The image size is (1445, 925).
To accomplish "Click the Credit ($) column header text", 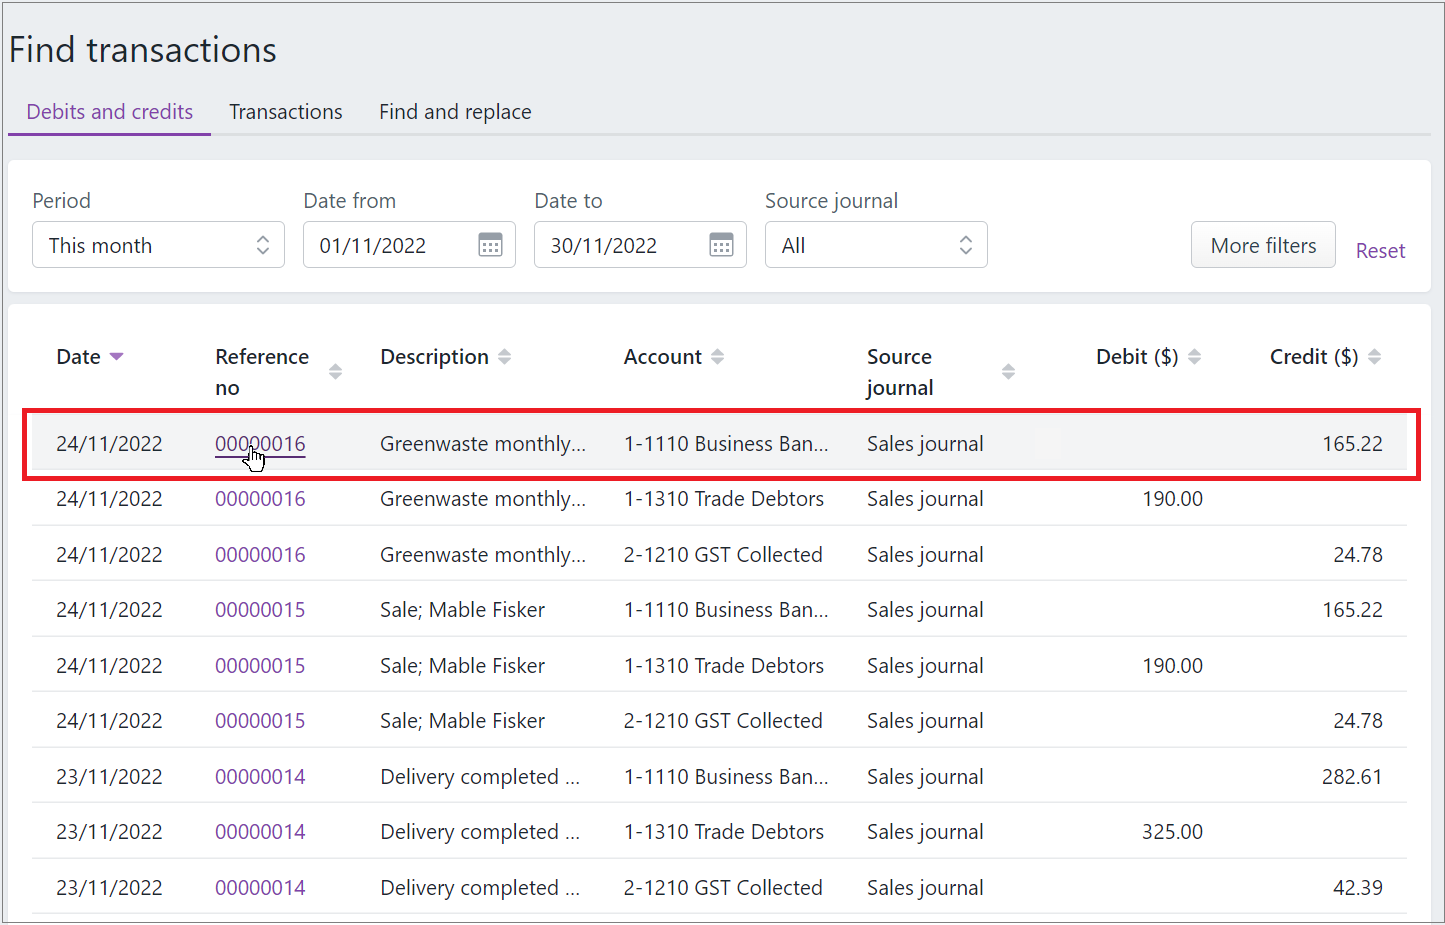I will [1314, 357].
